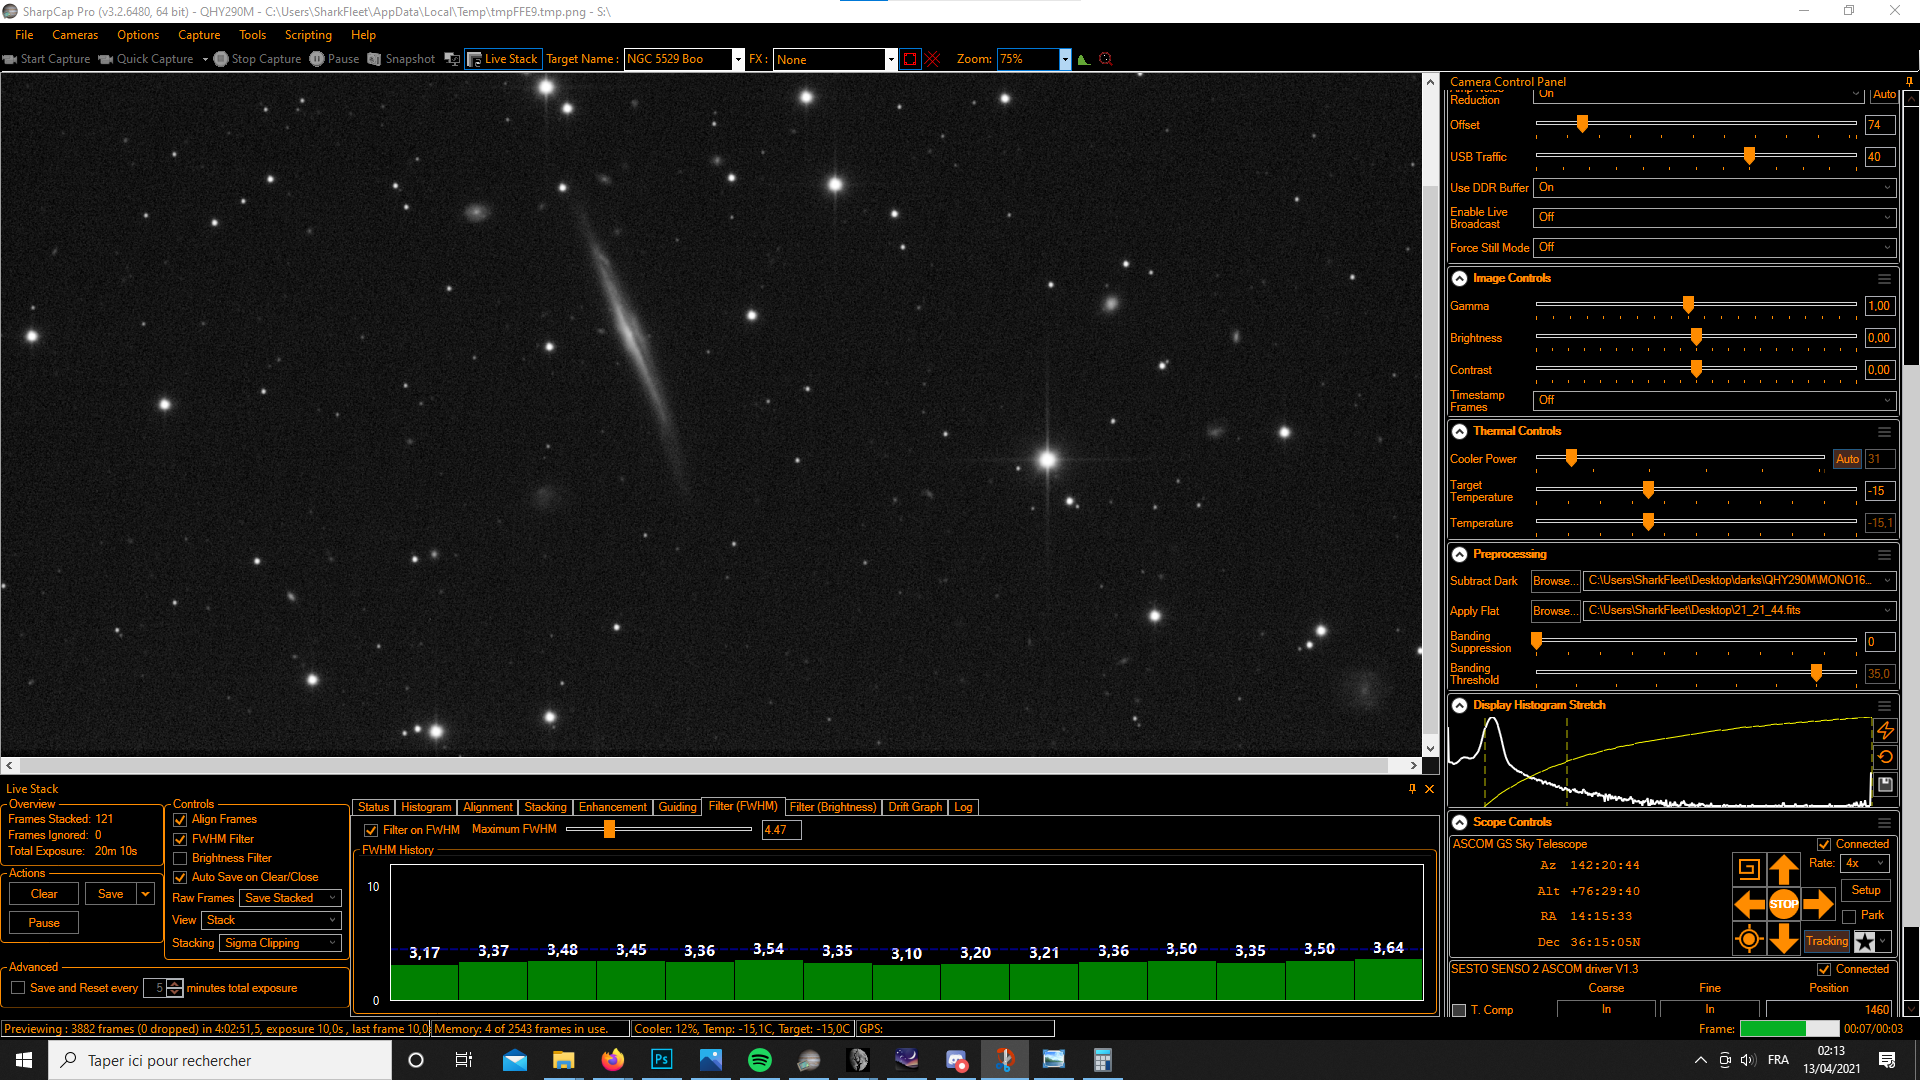1920x1080 pixels.
Task: Click the telescope Setup button
Action: pos(1865,890)
